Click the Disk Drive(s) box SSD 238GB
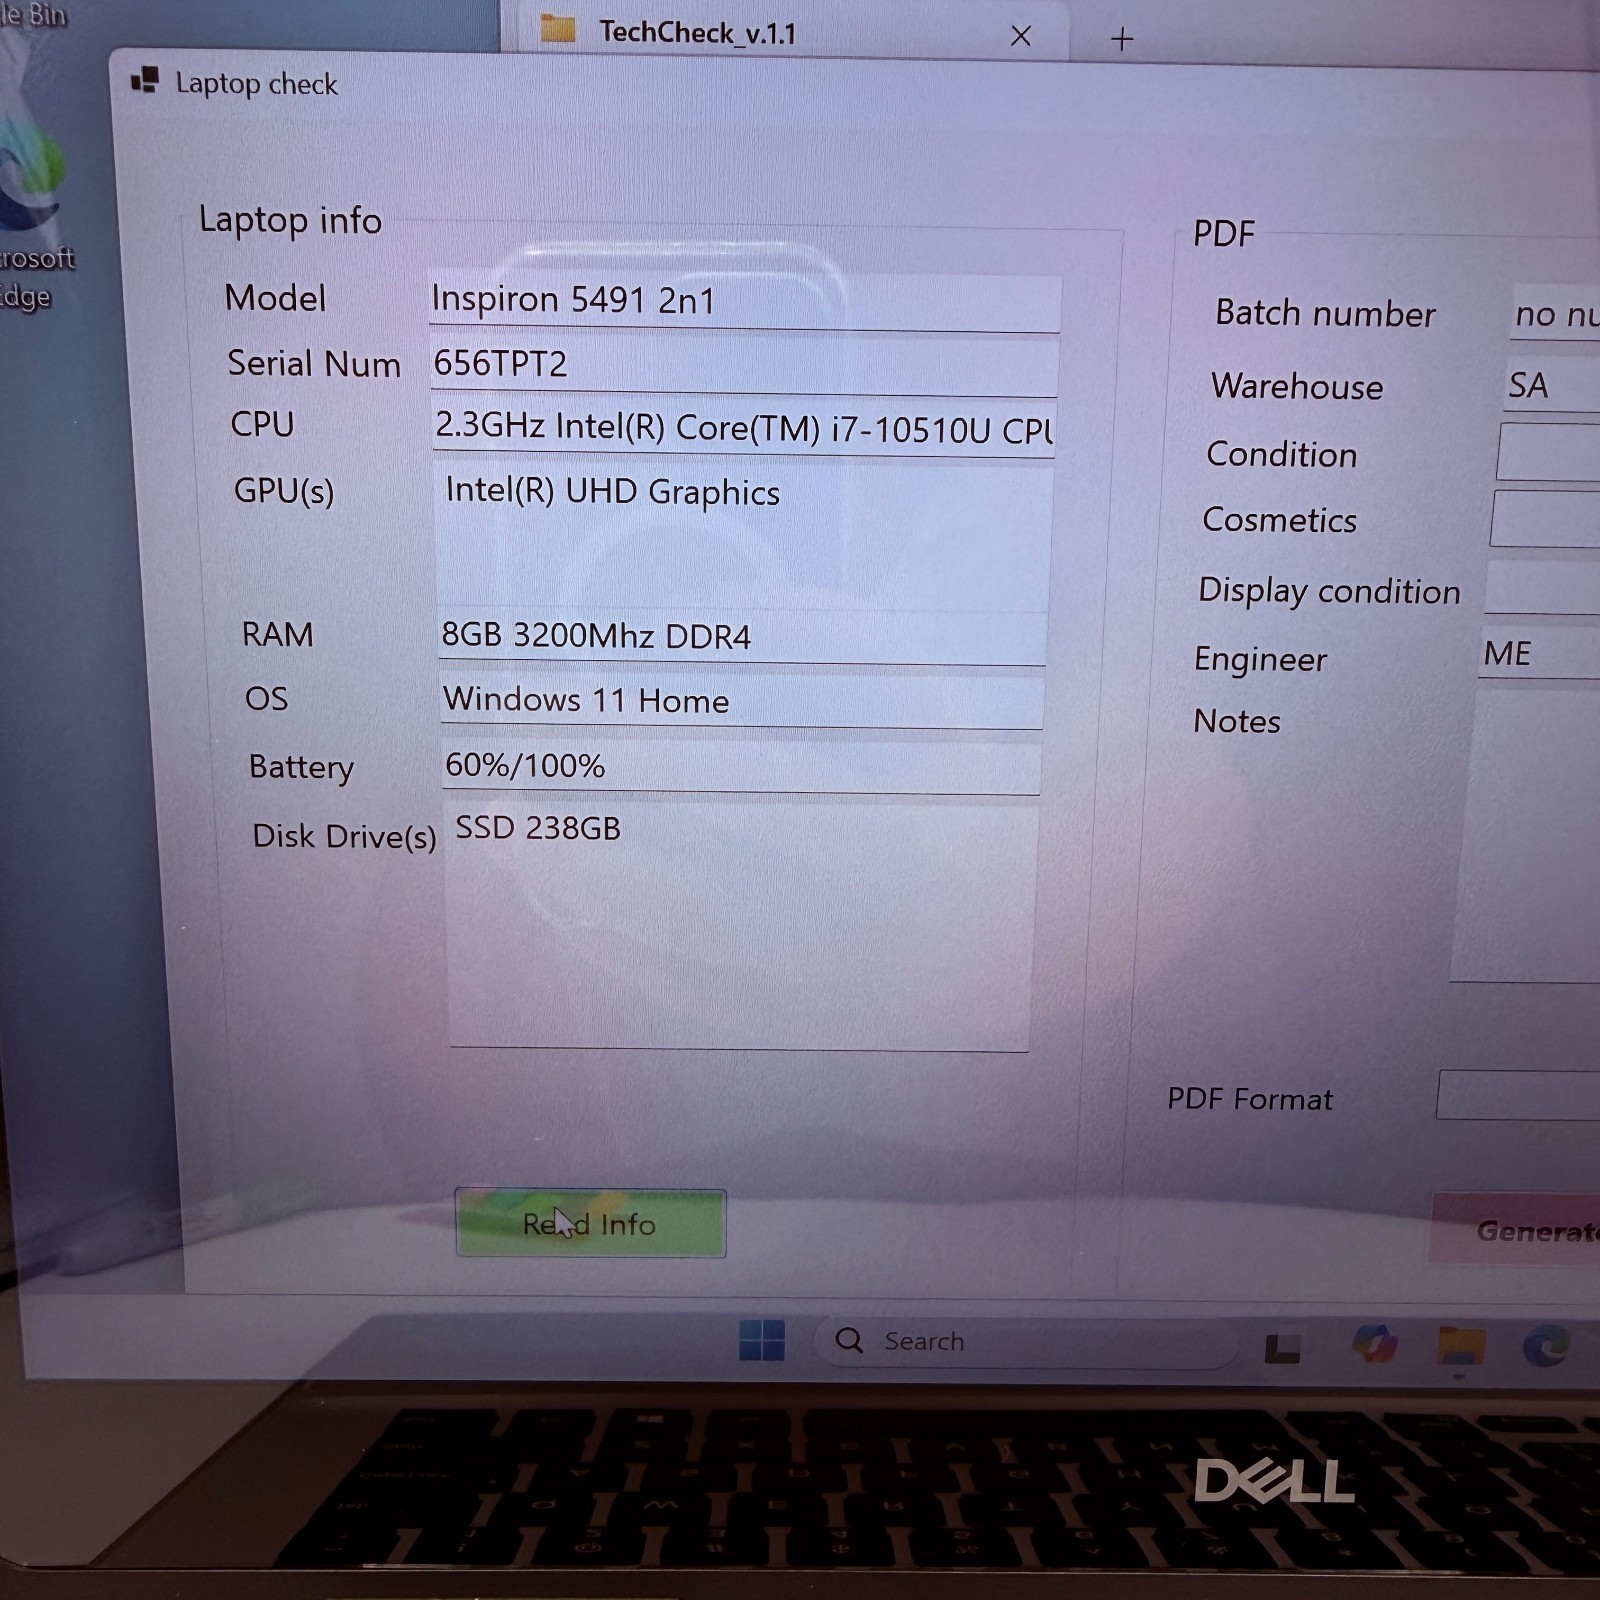This screenshot has width=1600, height=1600. pyautogui.click(x=741, y=927)
